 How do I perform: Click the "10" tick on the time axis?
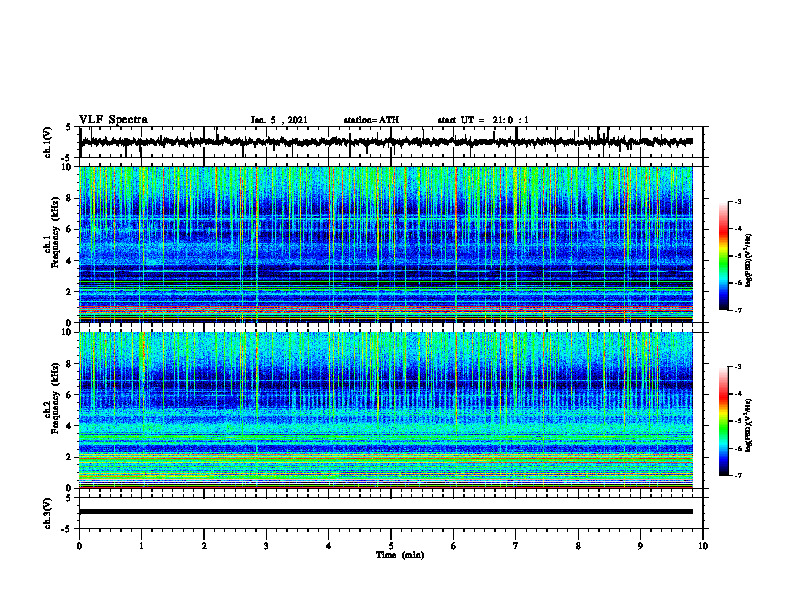coord(703,546)
